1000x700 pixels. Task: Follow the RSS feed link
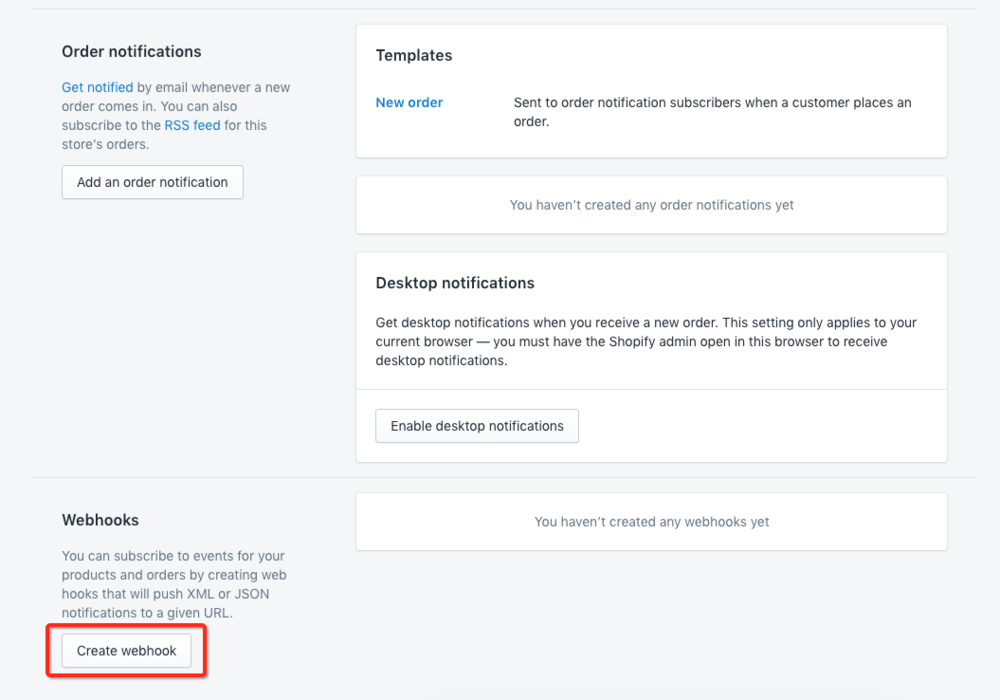click(x=192, y=126)
